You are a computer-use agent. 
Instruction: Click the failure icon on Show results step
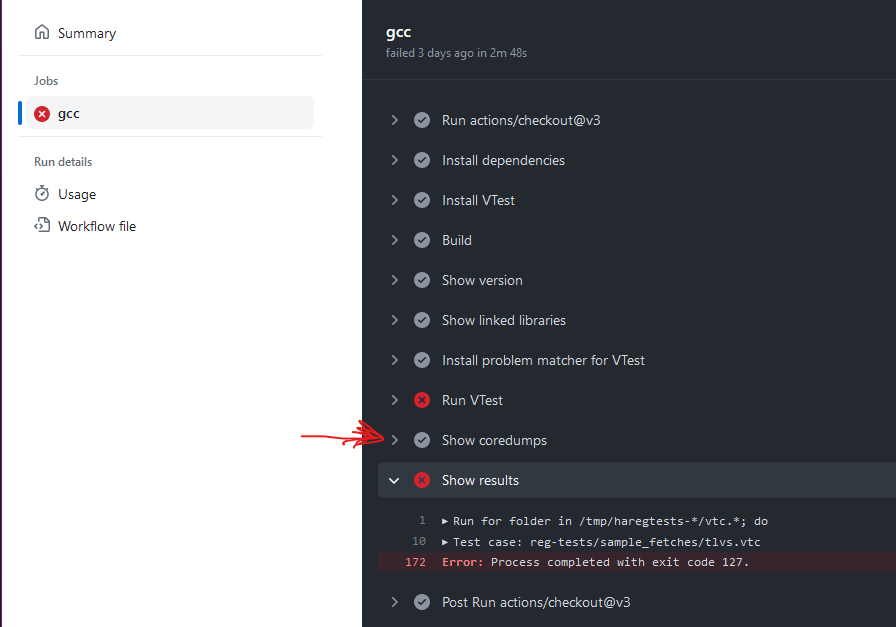point(422,480)
